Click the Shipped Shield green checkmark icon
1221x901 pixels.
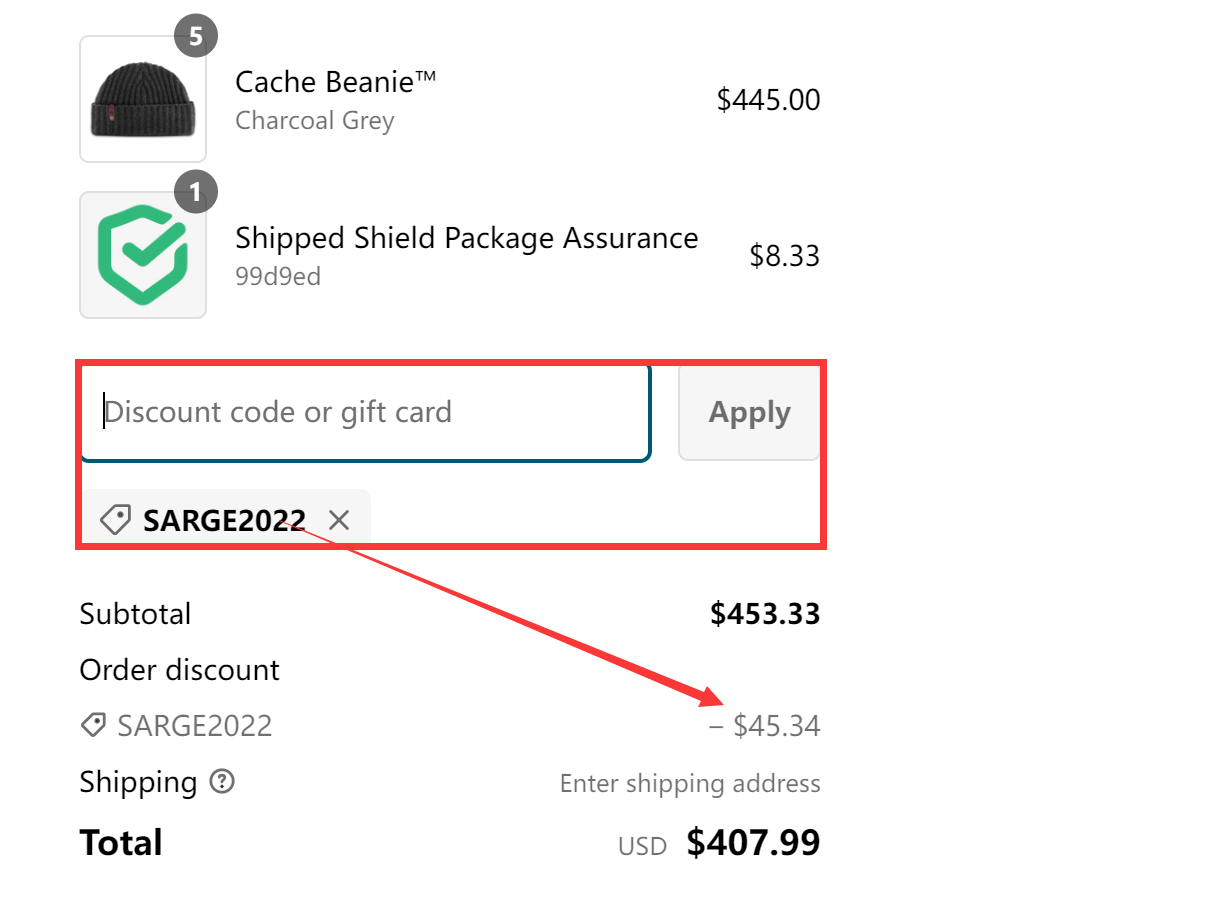[143, 255]
